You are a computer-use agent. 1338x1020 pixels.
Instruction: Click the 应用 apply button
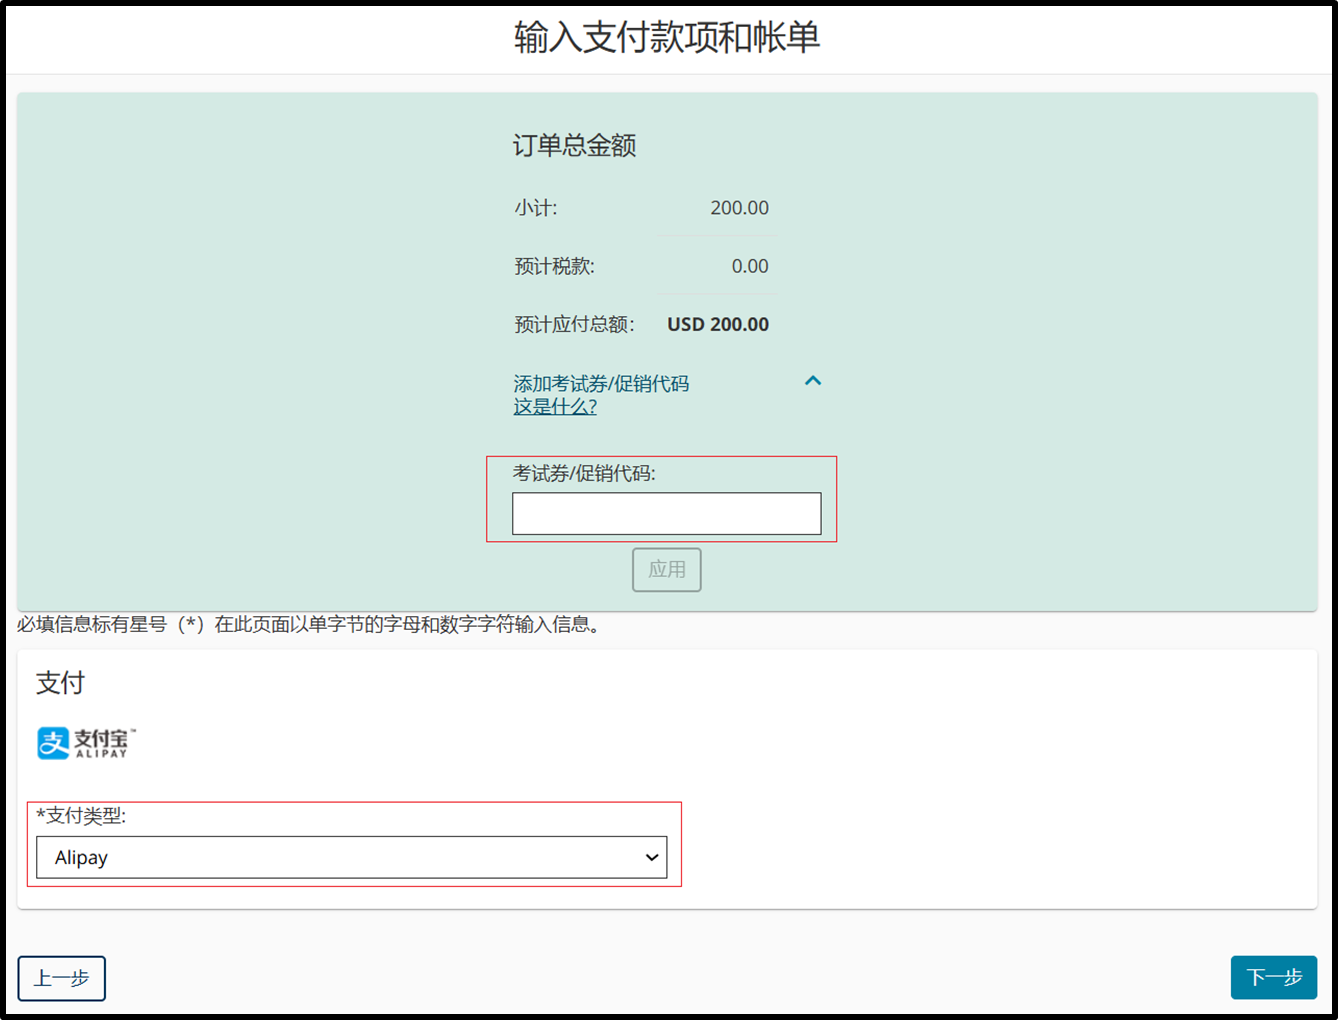pos(667,570)
